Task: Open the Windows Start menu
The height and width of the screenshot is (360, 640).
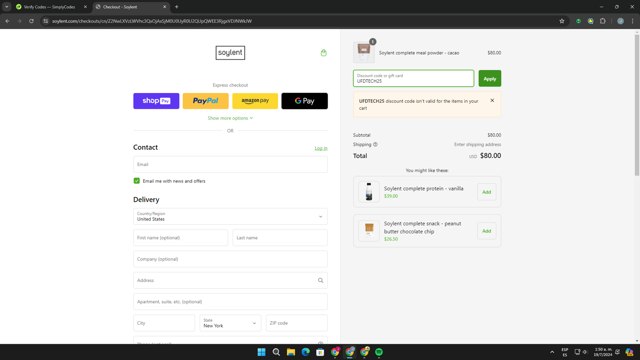Action: [262, 352]
